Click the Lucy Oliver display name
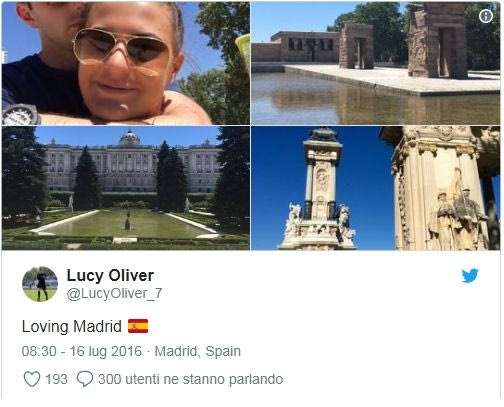The image size is (504, 407). click(110, 275)
